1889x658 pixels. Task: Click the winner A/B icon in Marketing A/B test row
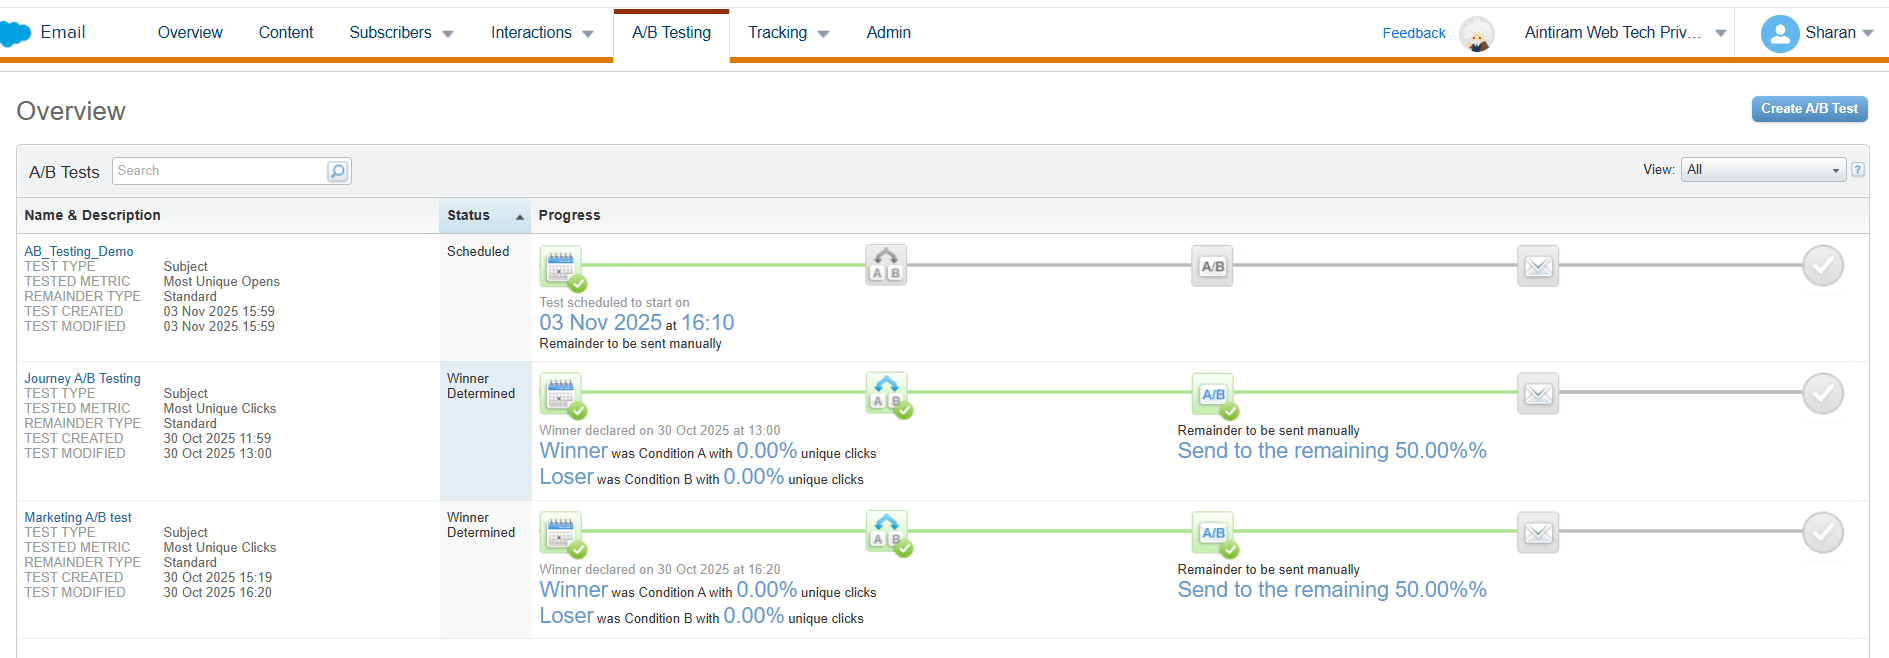(x=1213, y=533)
